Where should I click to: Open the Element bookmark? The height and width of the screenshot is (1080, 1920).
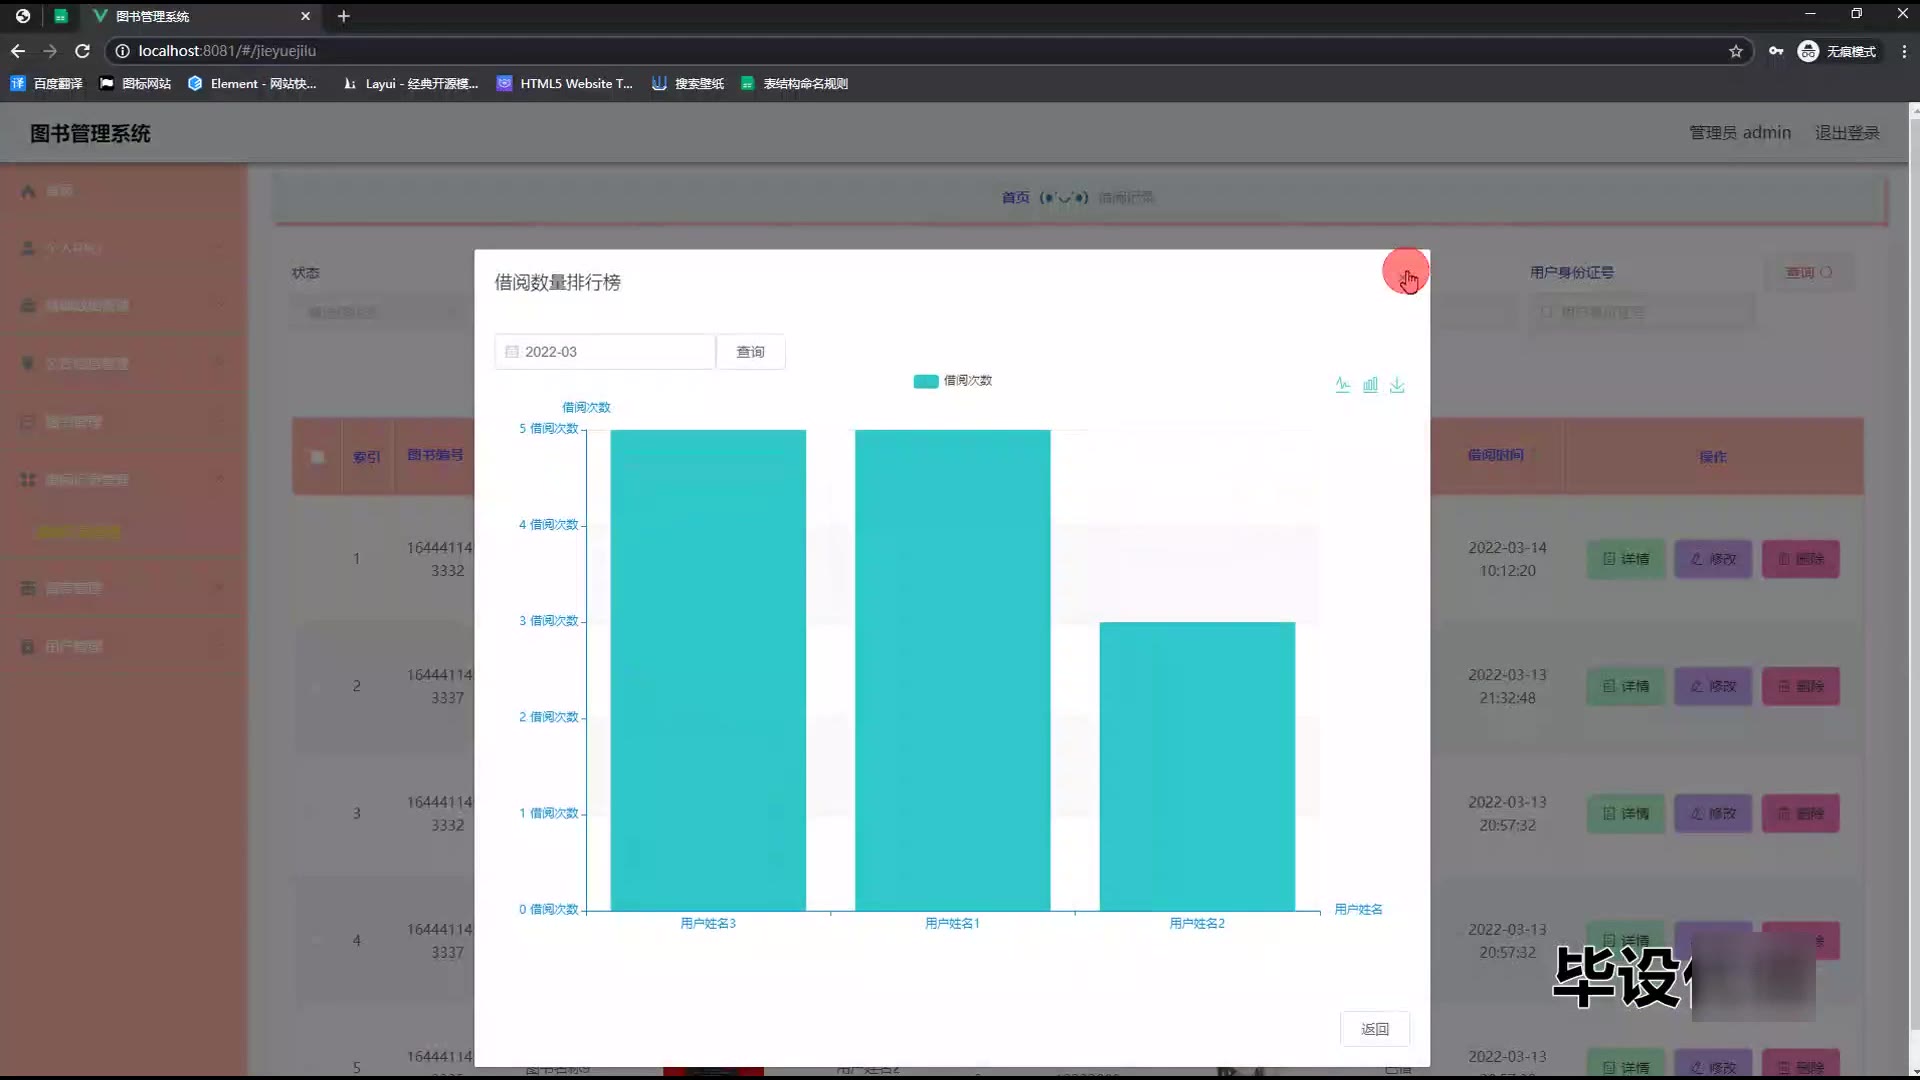(252, 84)
